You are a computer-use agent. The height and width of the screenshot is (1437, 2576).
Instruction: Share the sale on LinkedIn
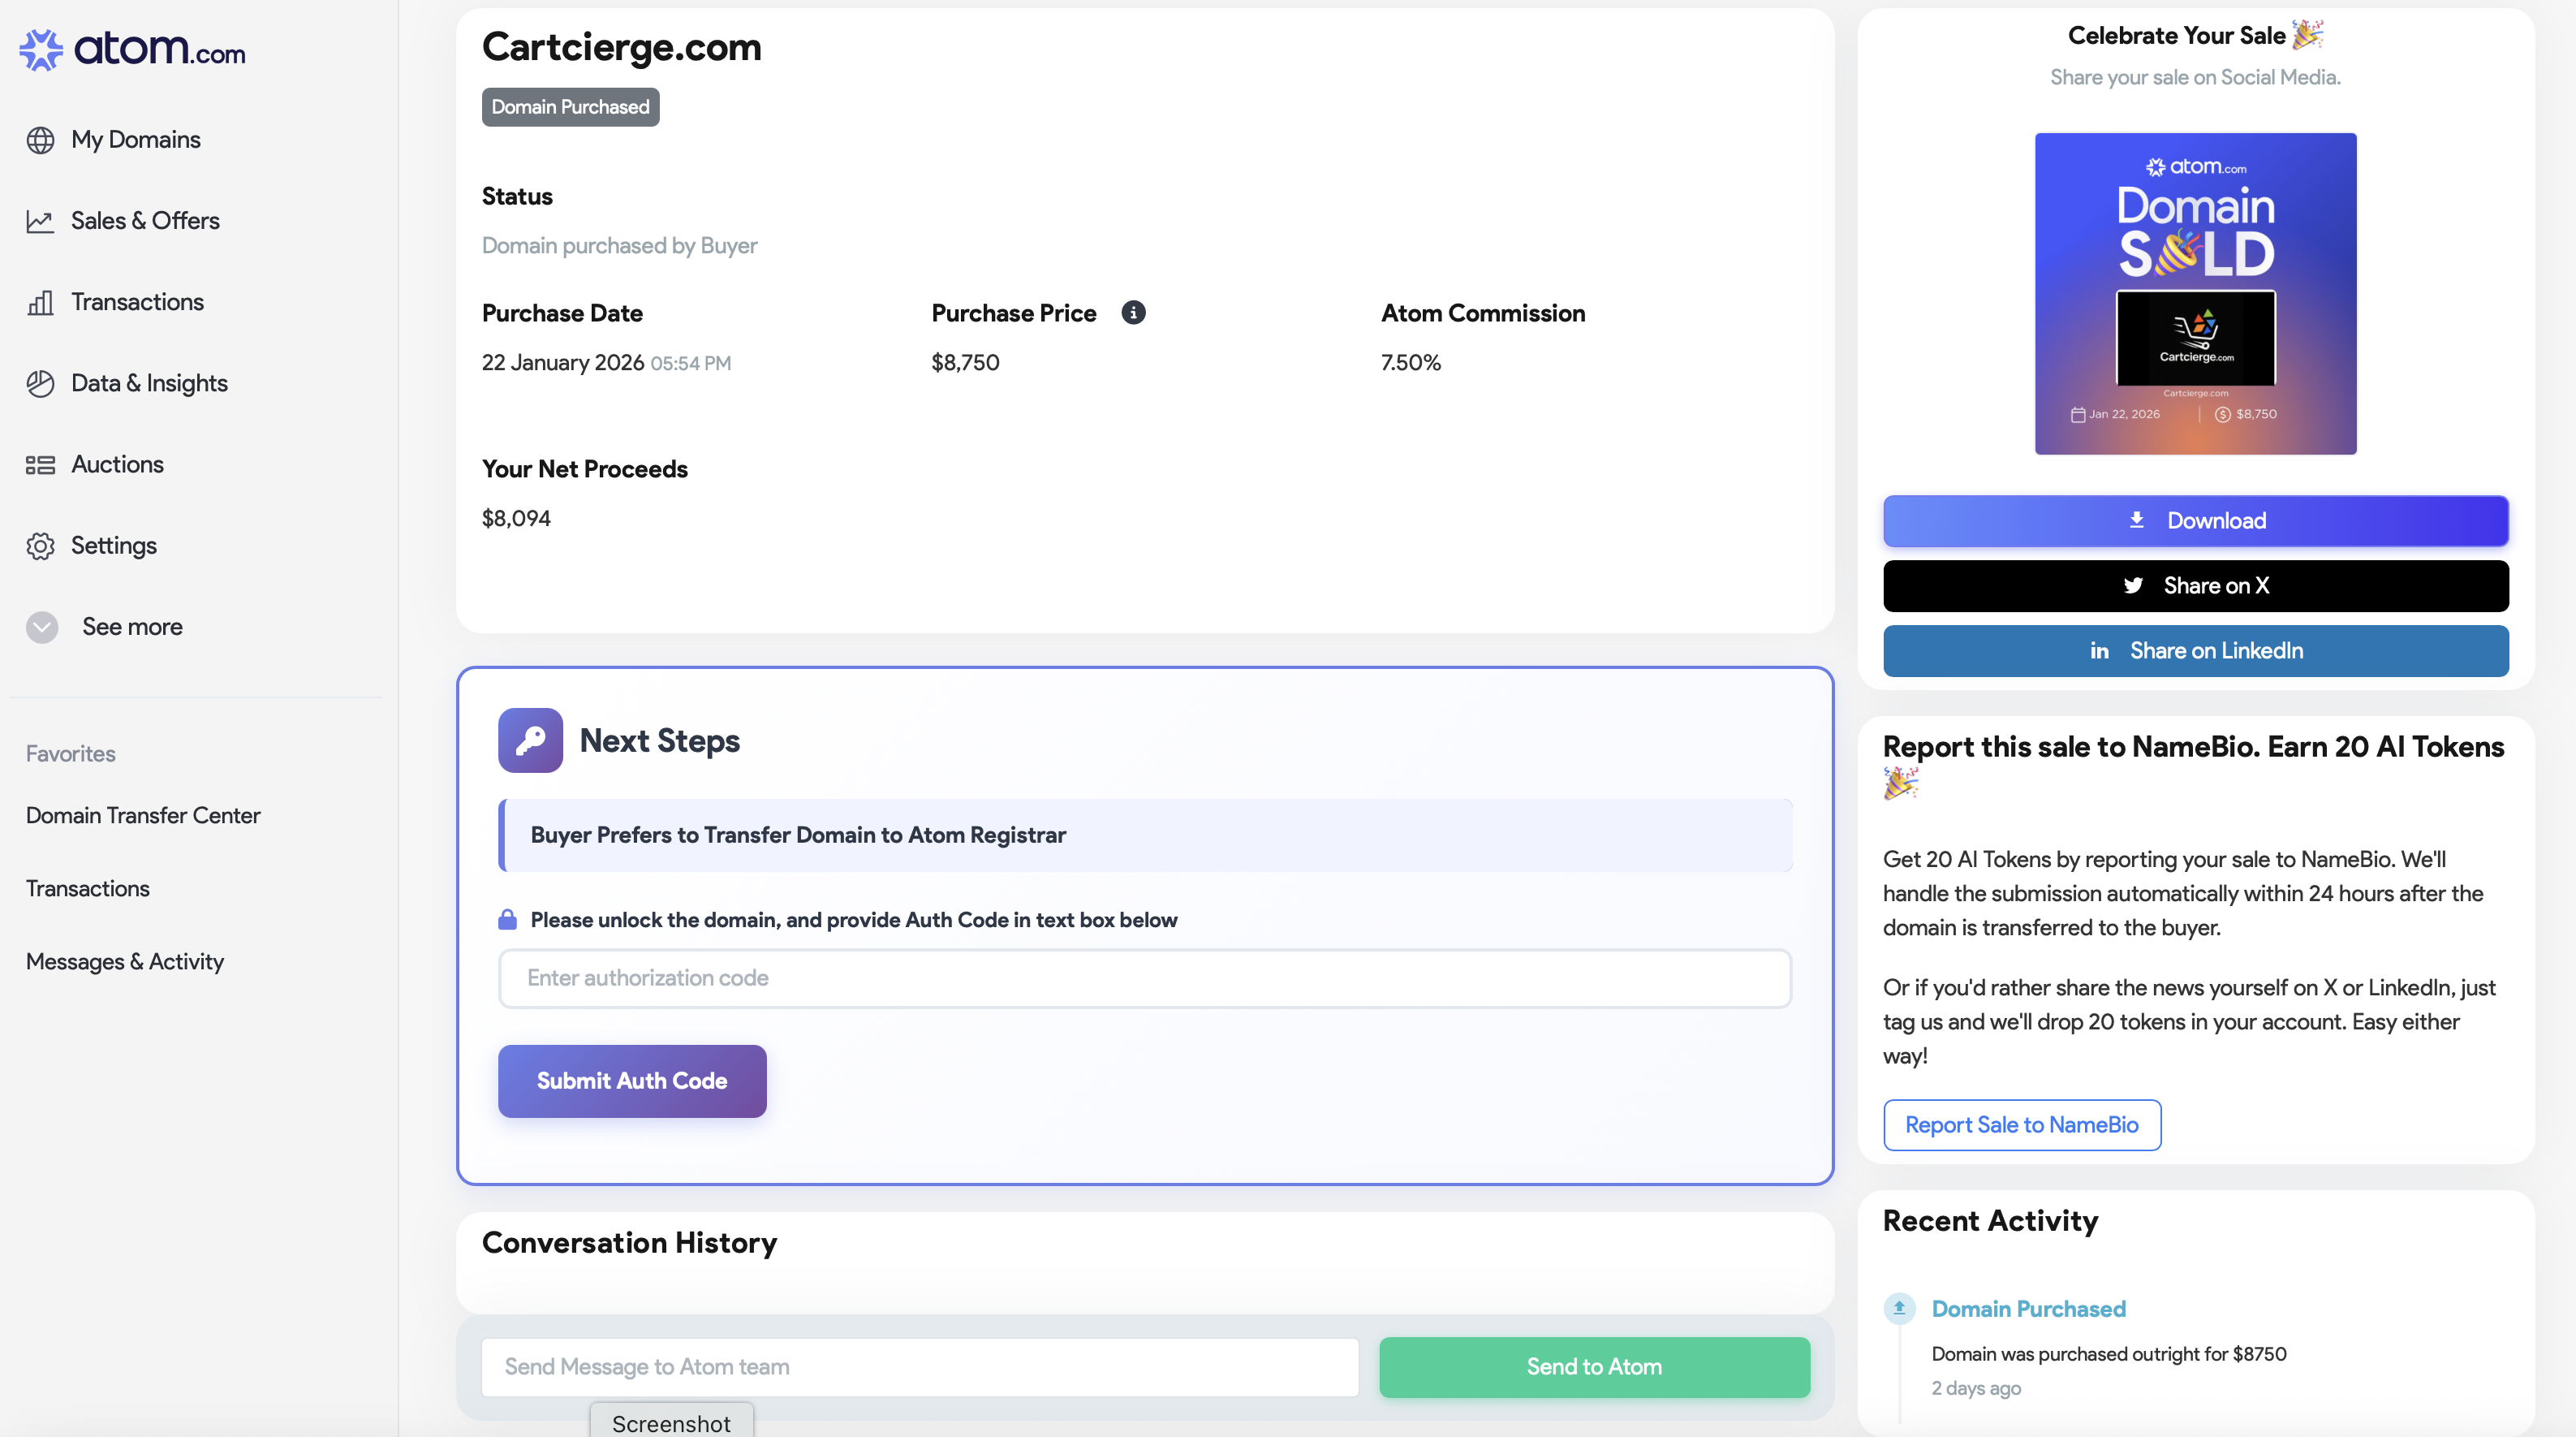[2195, 651]
